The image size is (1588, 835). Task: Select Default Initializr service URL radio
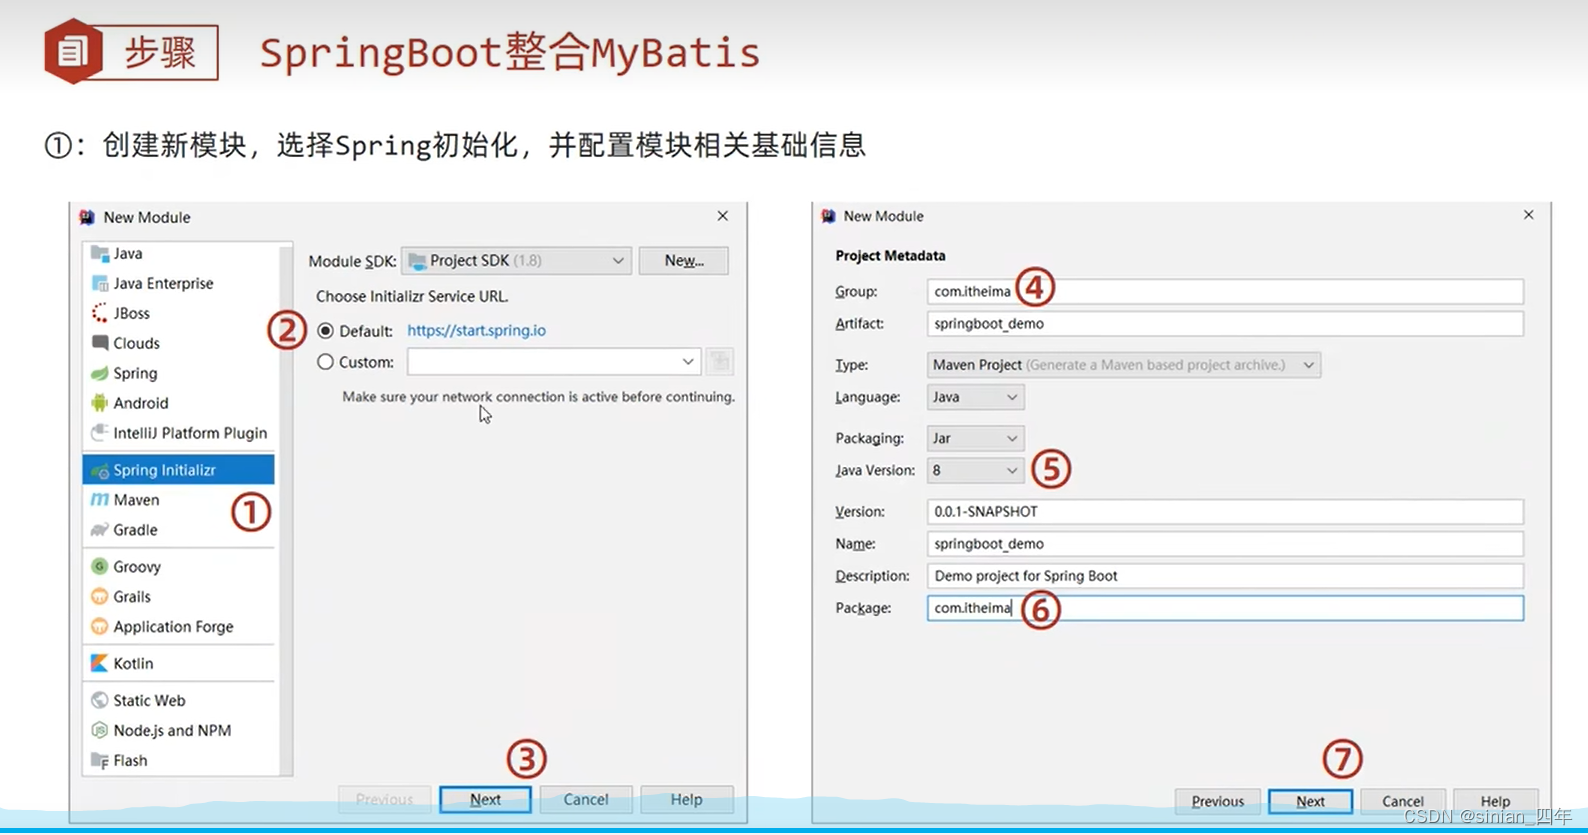pos(326,331)
